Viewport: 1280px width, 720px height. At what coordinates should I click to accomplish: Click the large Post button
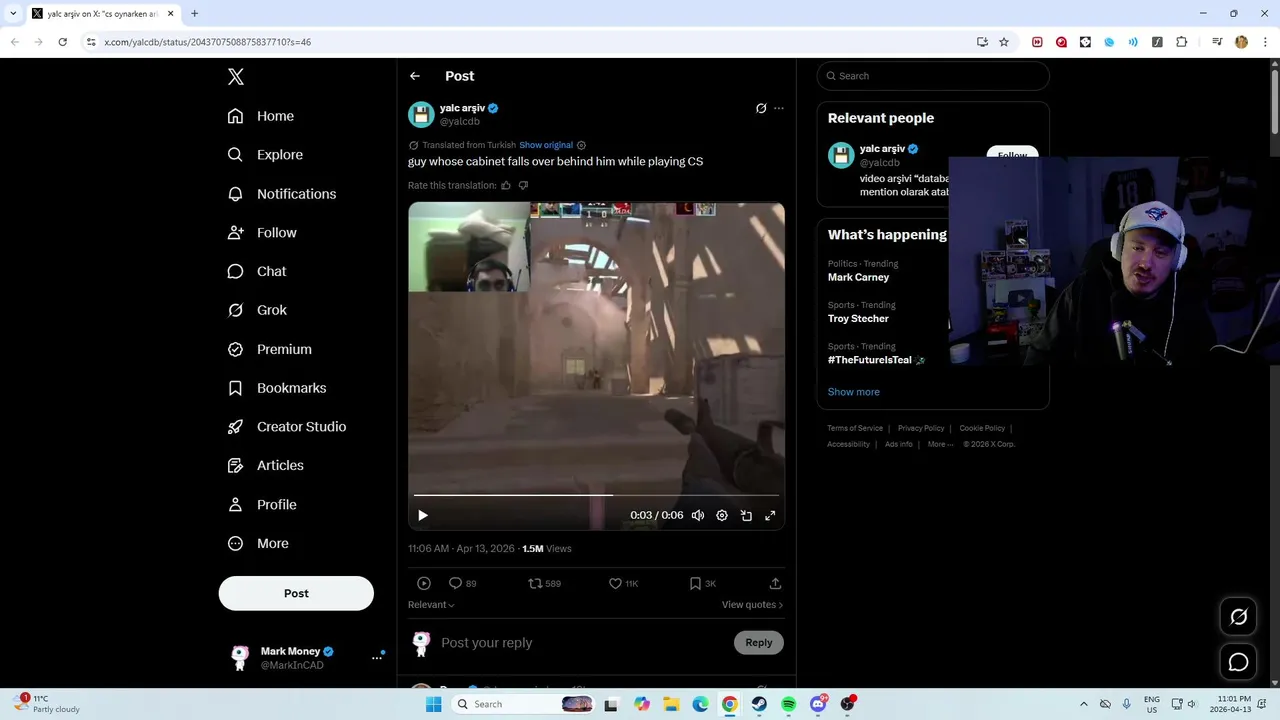tap(296, 593)
